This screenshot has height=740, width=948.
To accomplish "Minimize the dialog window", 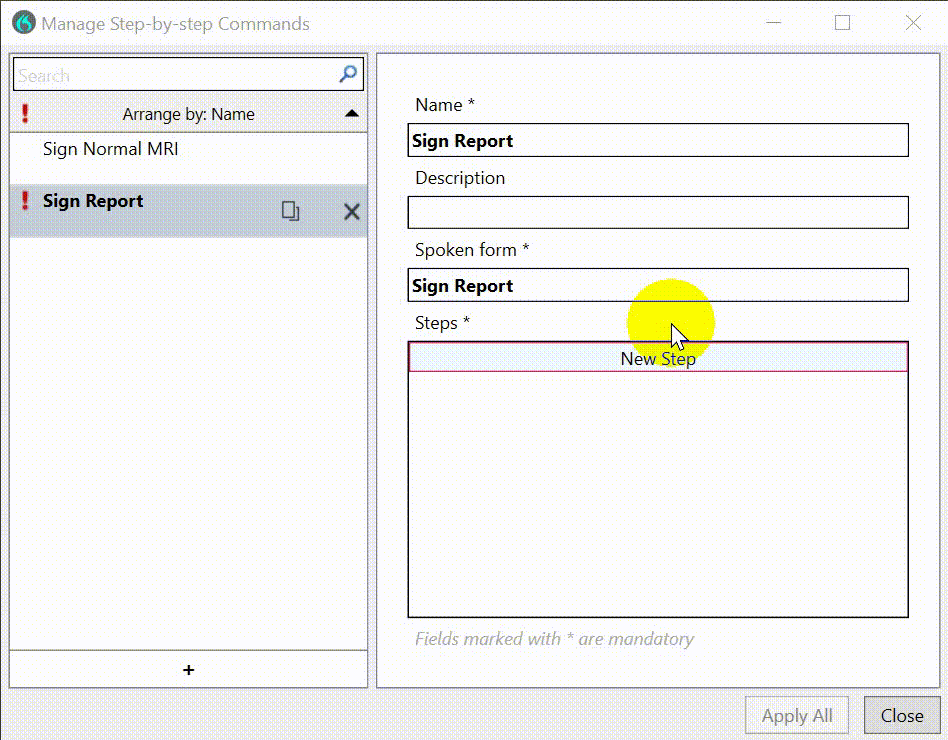I will 772,23.
